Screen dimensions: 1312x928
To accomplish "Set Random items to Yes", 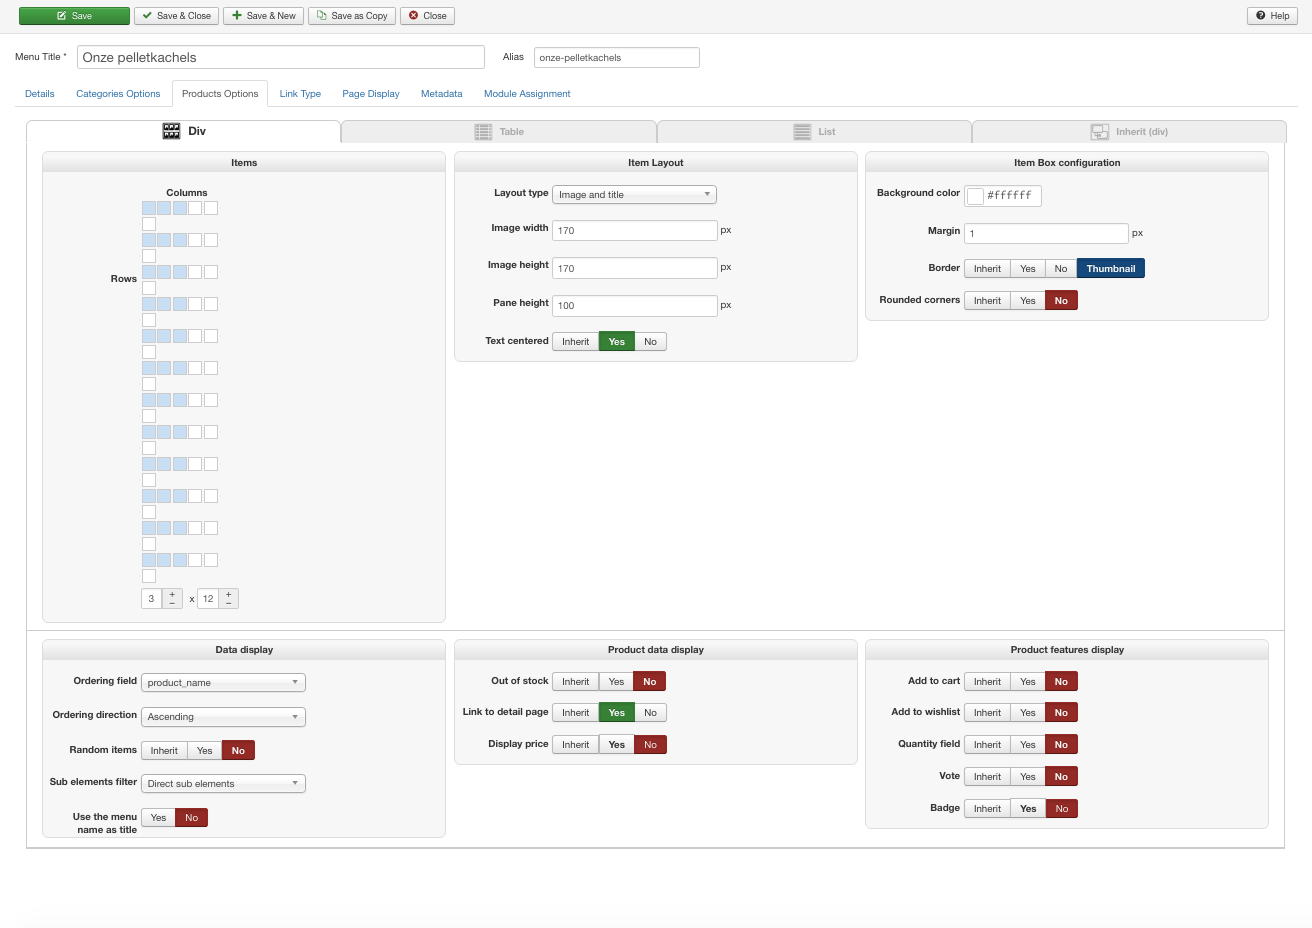I will 204,751.
